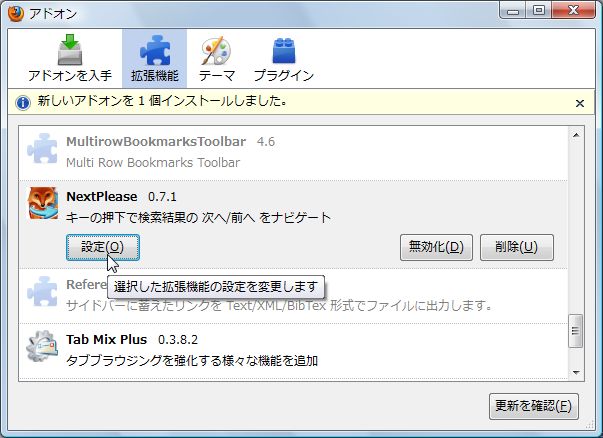
Task: Click the scrollbar thumb in add-on list
Action: pyautogui.click(x=576, y=331)
